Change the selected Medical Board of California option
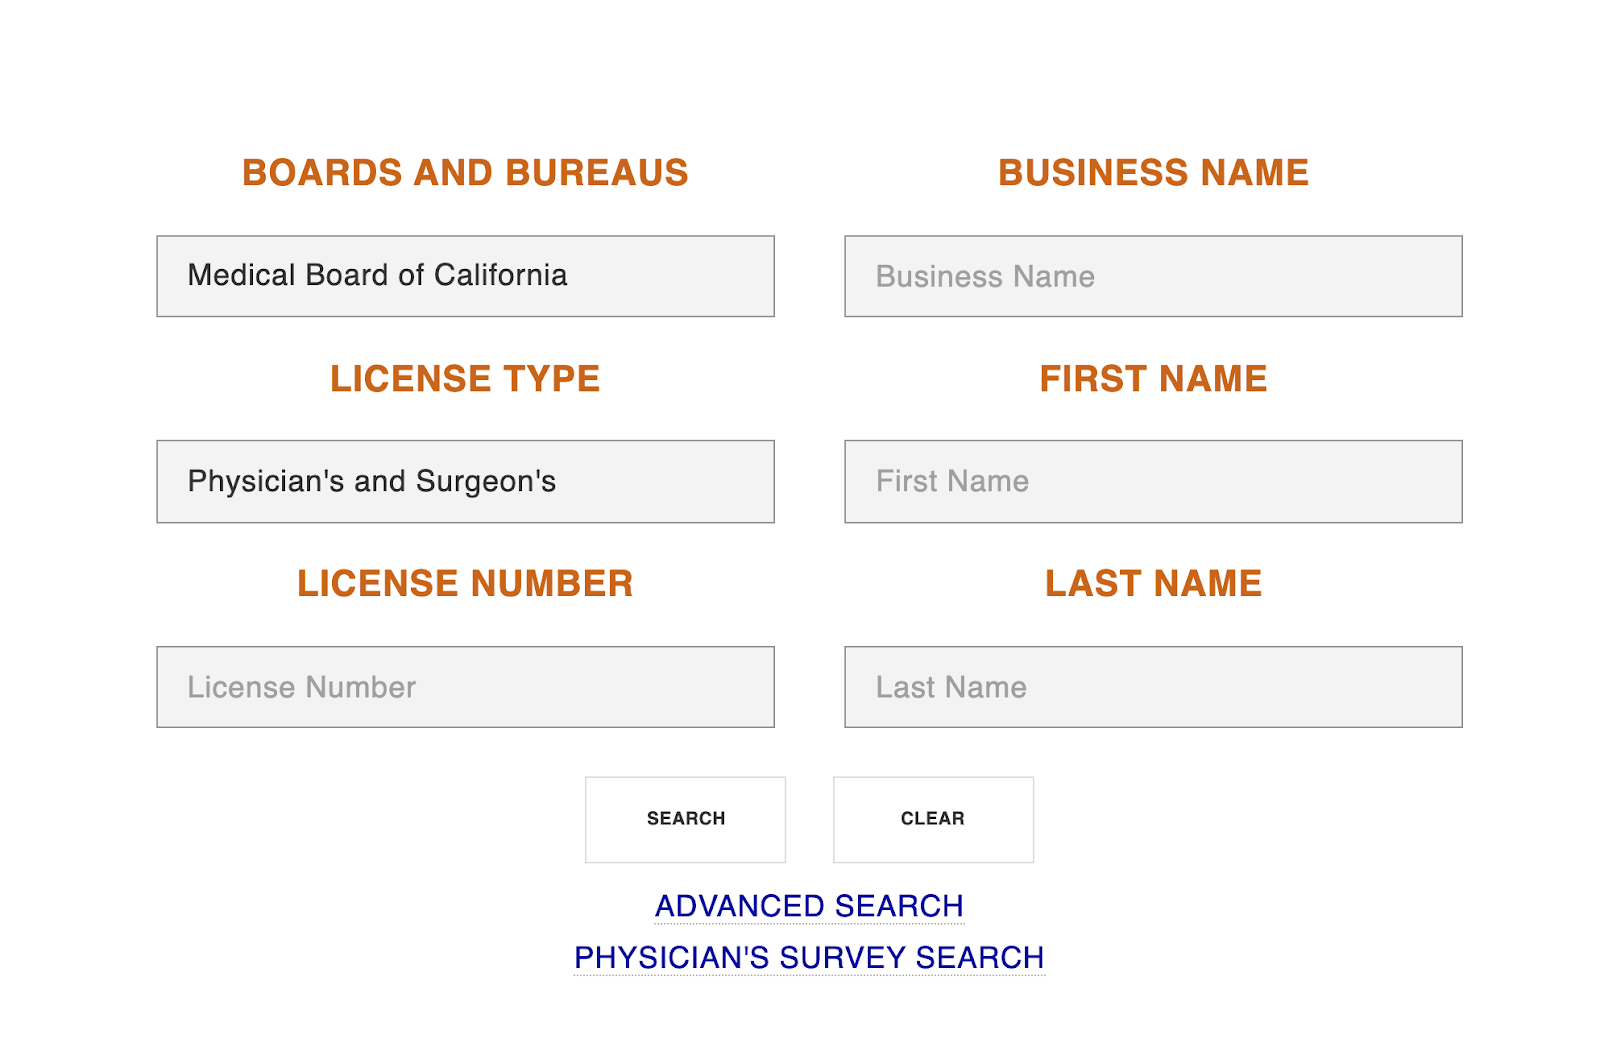This screenshot has width=1600, height=1047. click(465, 276)
